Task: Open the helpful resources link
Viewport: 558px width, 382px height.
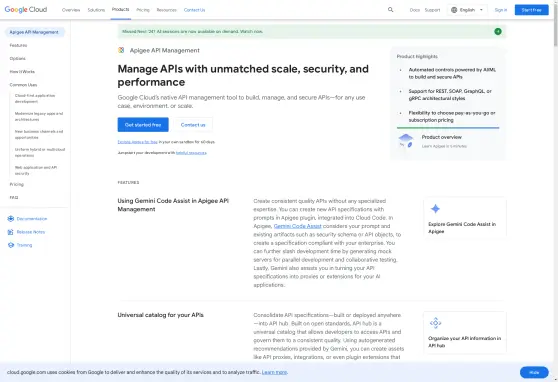Action: (x=191, y=153)
